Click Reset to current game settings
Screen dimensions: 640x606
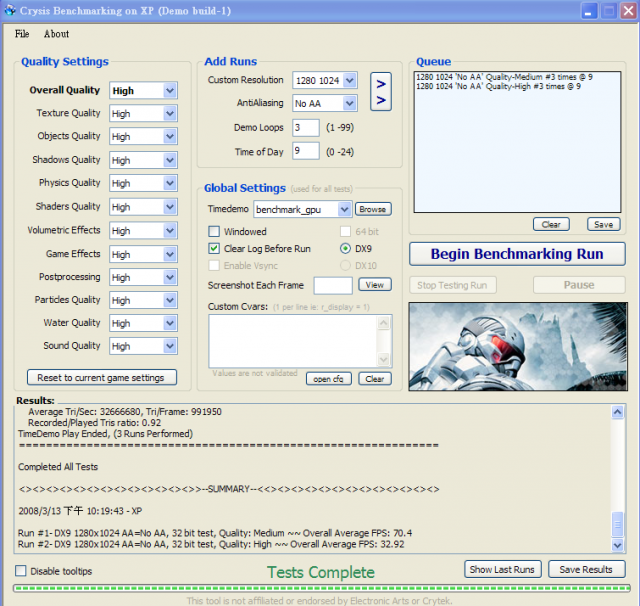(x=102, y=377)
